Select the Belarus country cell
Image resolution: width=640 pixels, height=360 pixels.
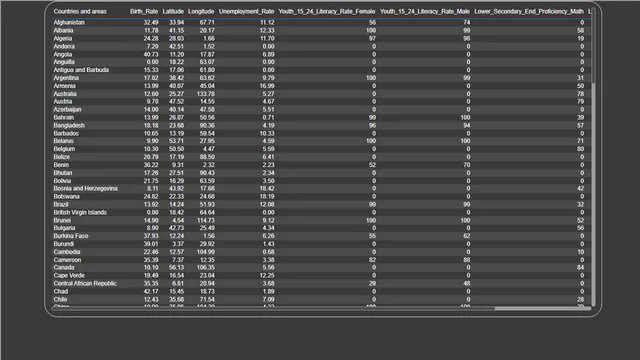(x=63, y=141)
